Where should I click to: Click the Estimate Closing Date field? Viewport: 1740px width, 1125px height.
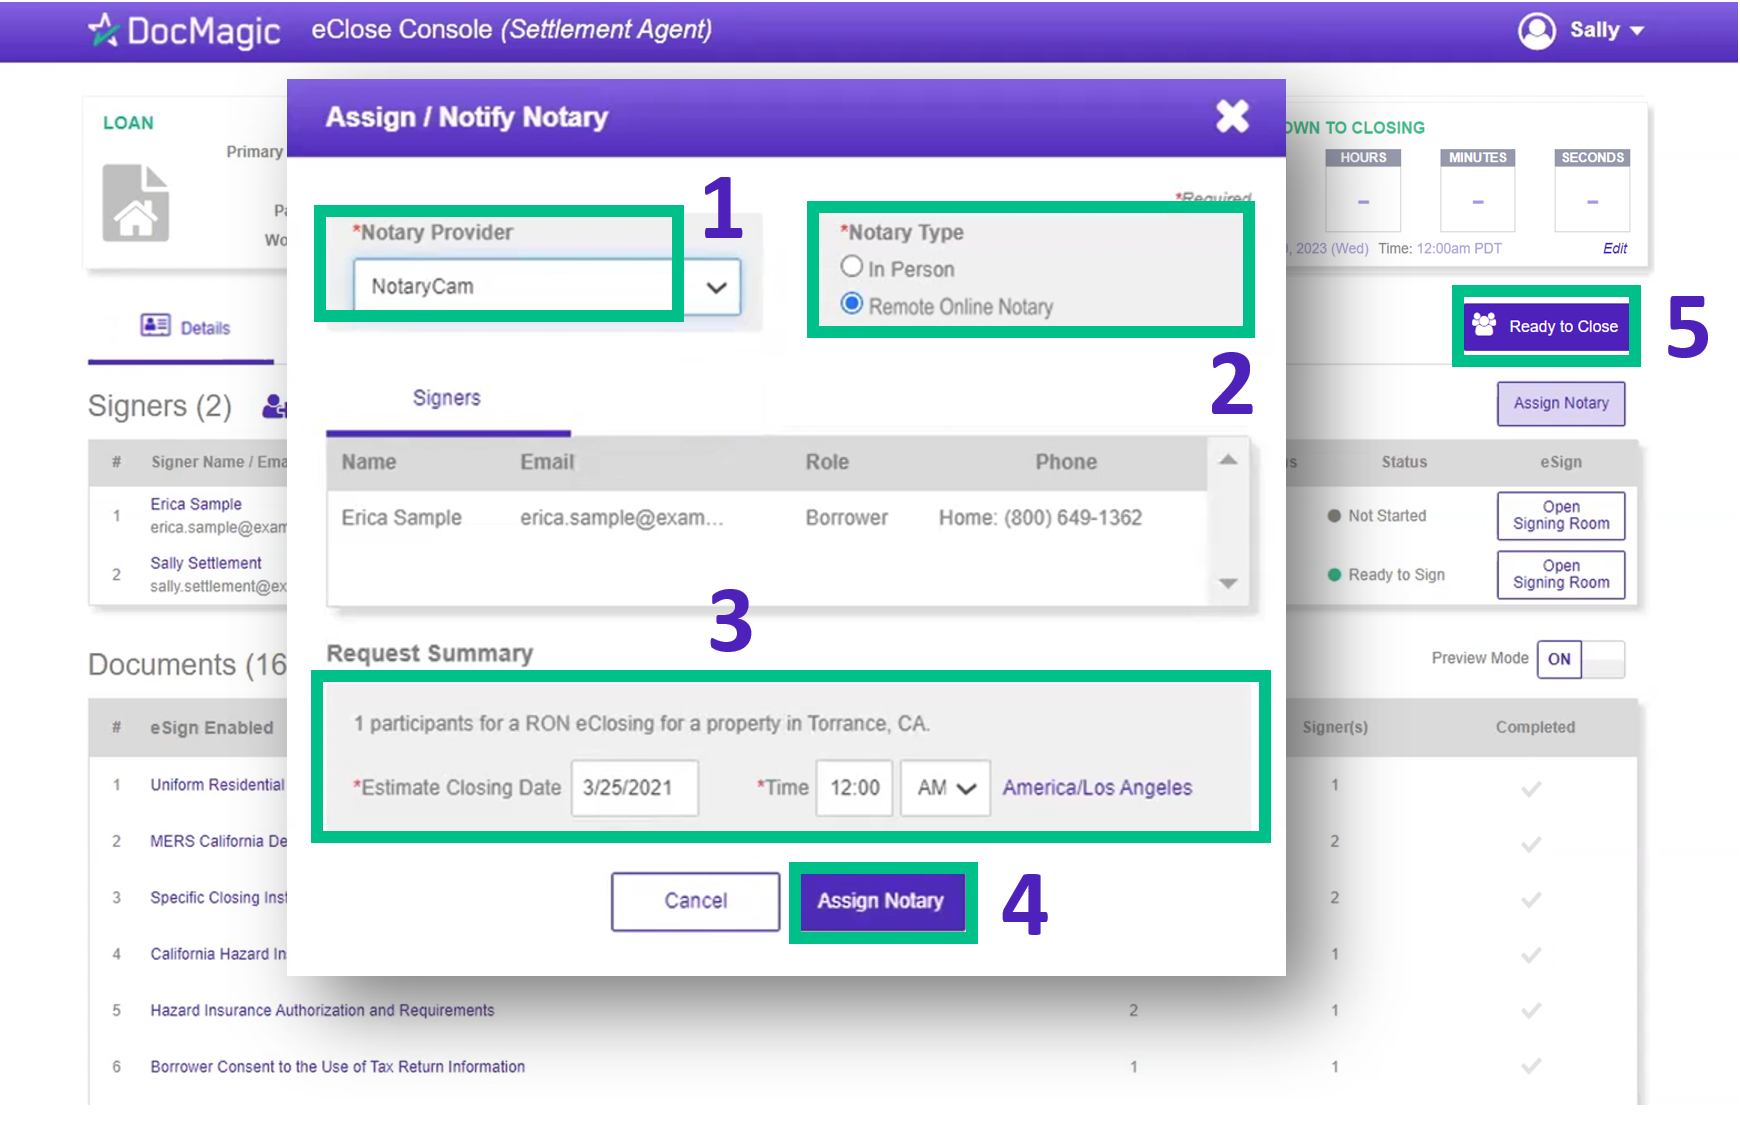pos(634,788)
